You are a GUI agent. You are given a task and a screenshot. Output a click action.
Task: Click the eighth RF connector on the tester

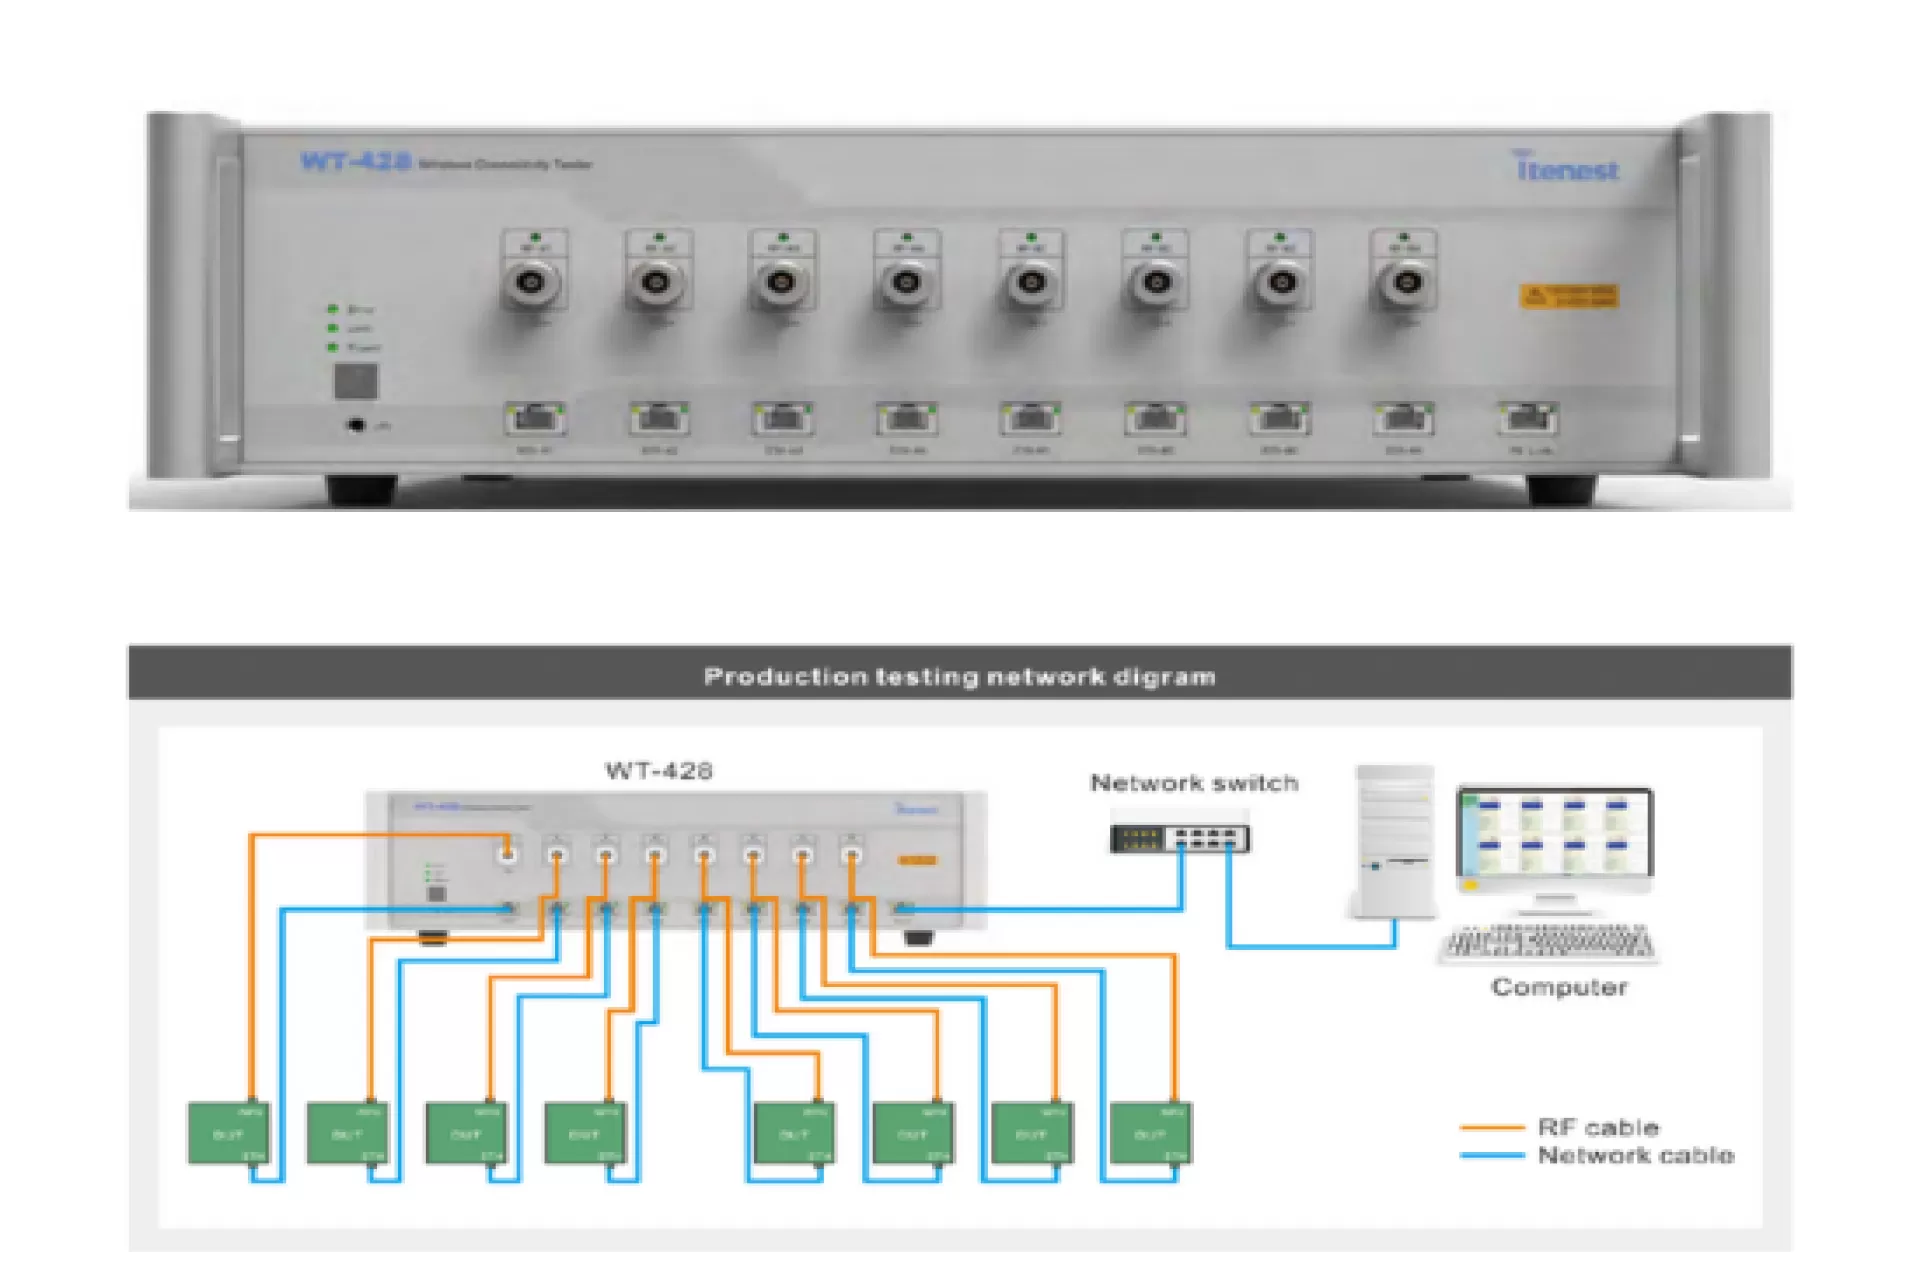pos(1405,282)
